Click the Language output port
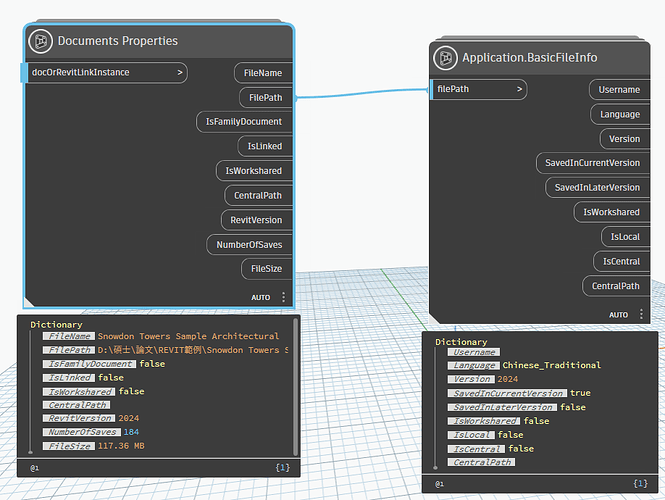665x500 pixels. point(620,115)
